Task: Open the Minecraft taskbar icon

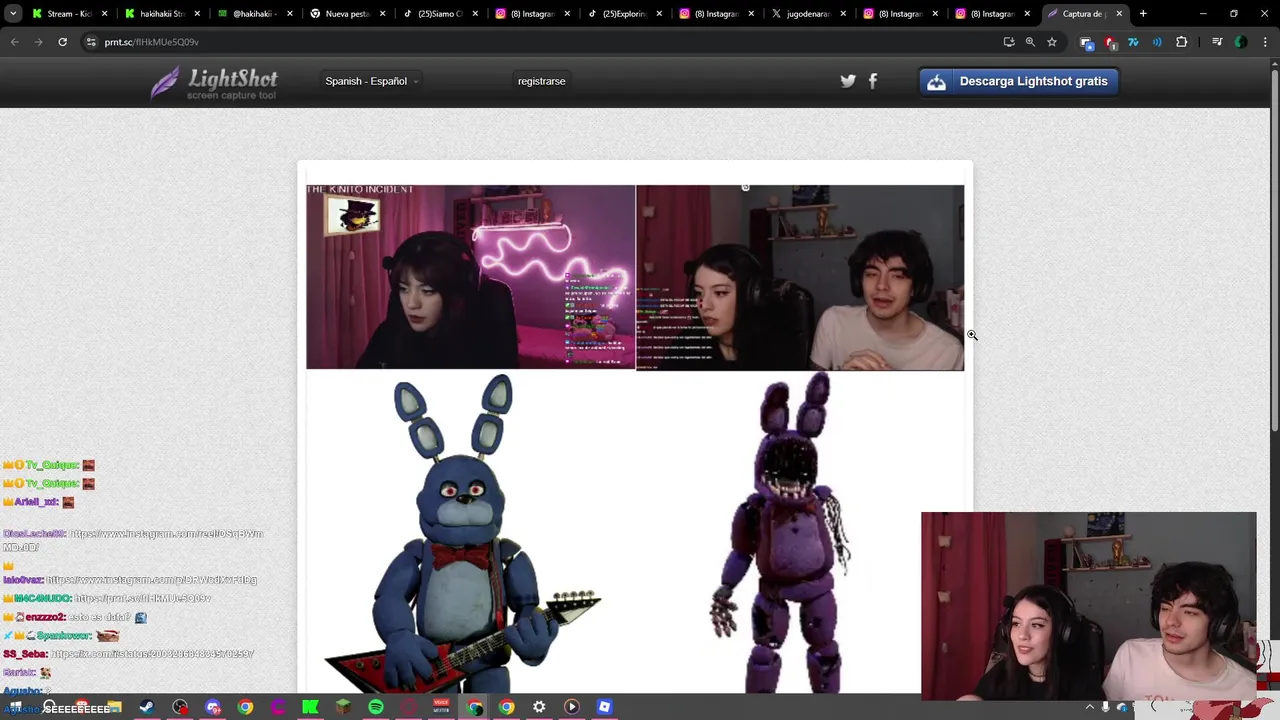Action: [x=343, y=707]
